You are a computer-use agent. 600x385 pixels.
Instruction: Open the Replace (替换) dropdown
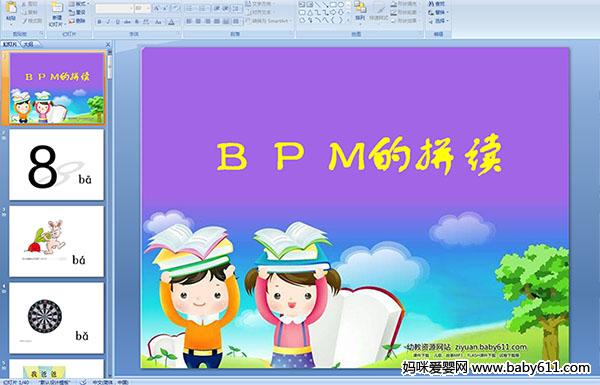coord(437,12)
